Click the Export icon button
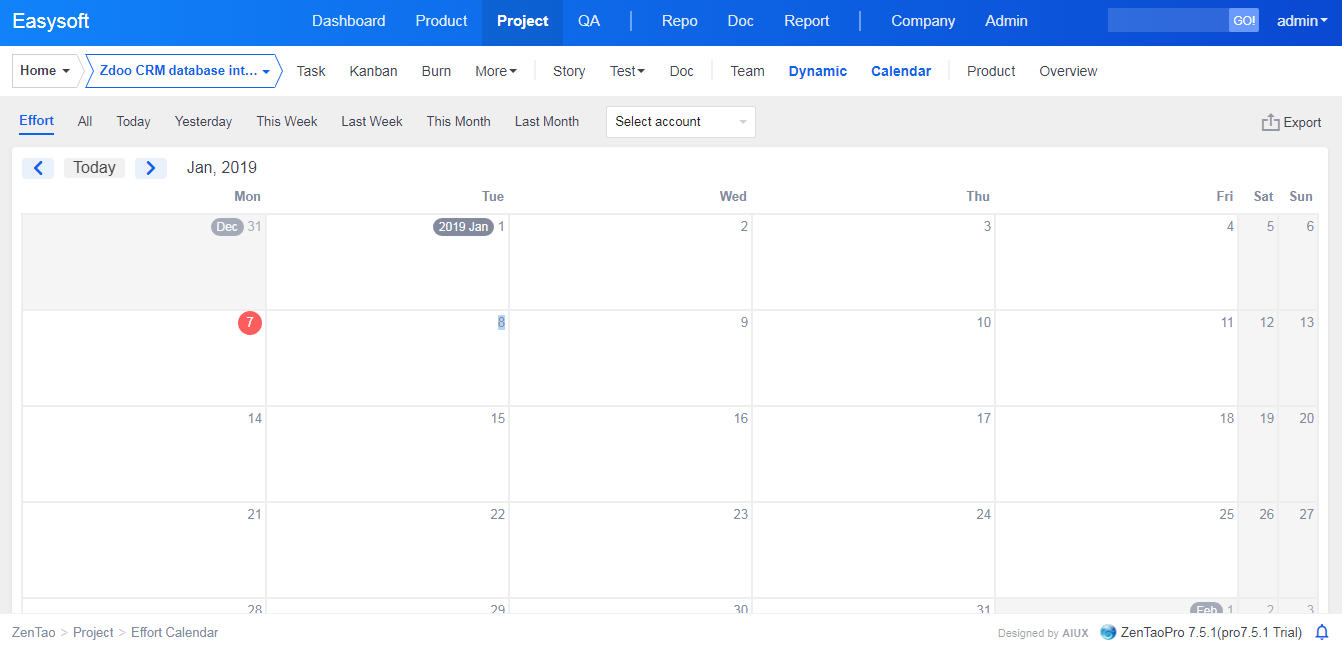The height and width of the screenshot is (652, 1342). point(1271,122)
